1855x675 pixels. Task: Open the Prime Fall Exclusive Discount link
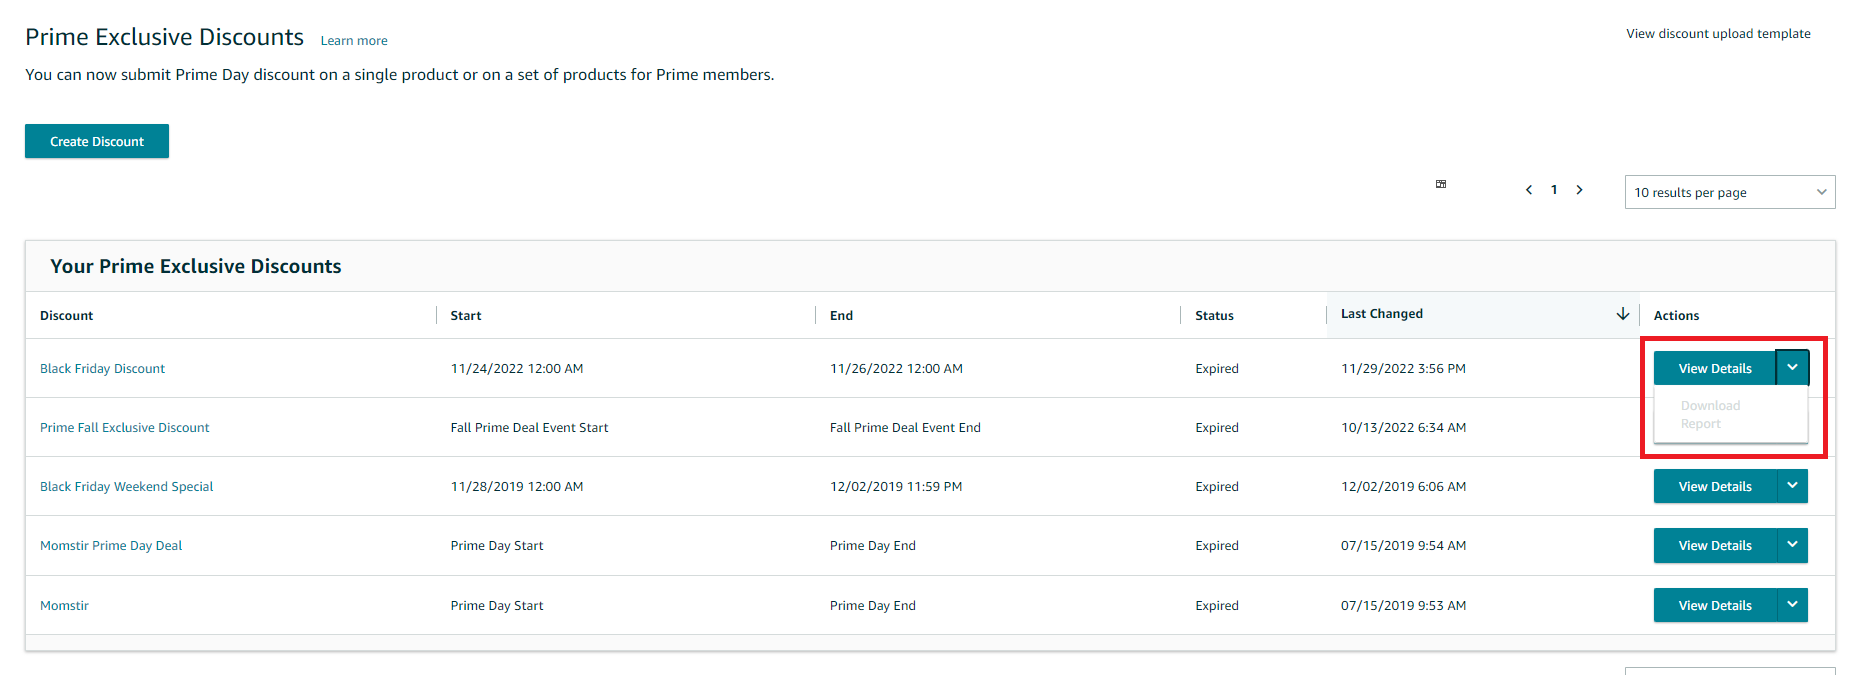pos(125,428)
